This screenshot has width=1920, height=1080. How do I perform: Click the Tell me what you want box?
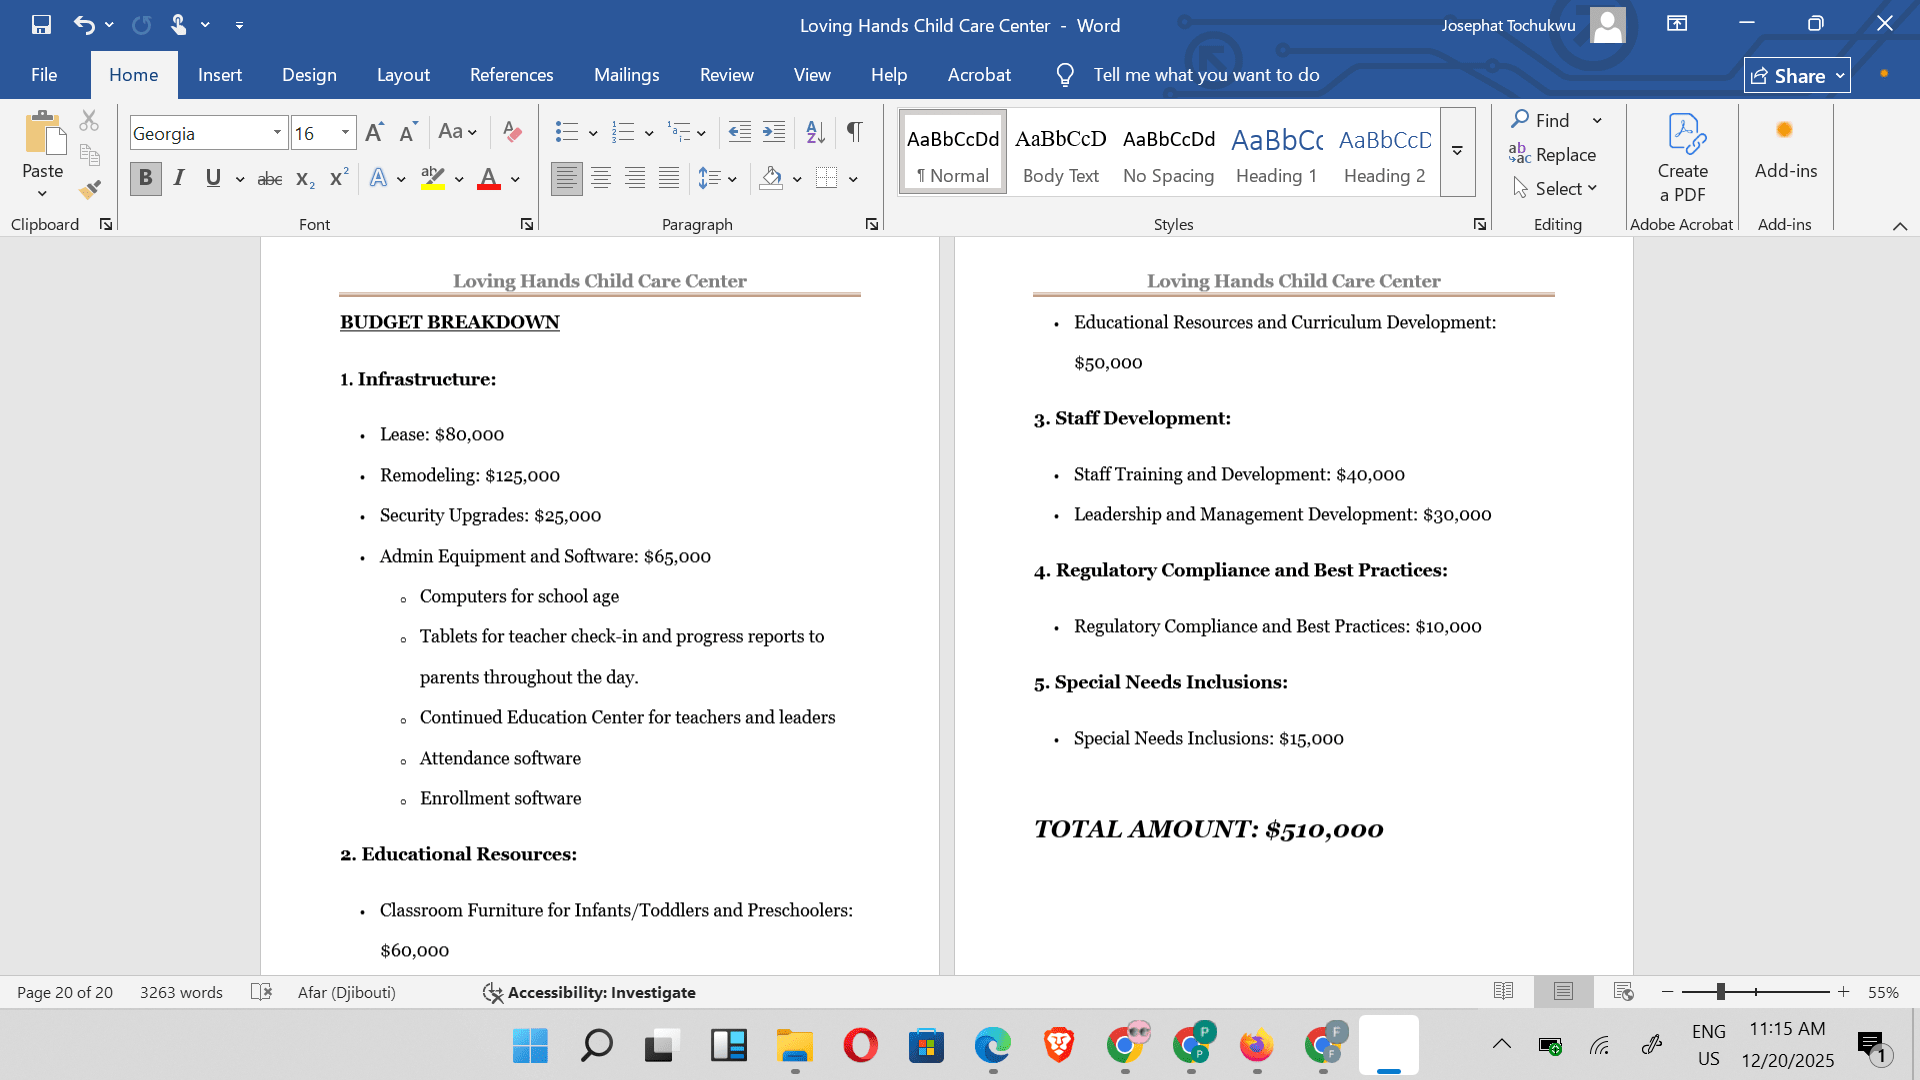coord(1205,75)
